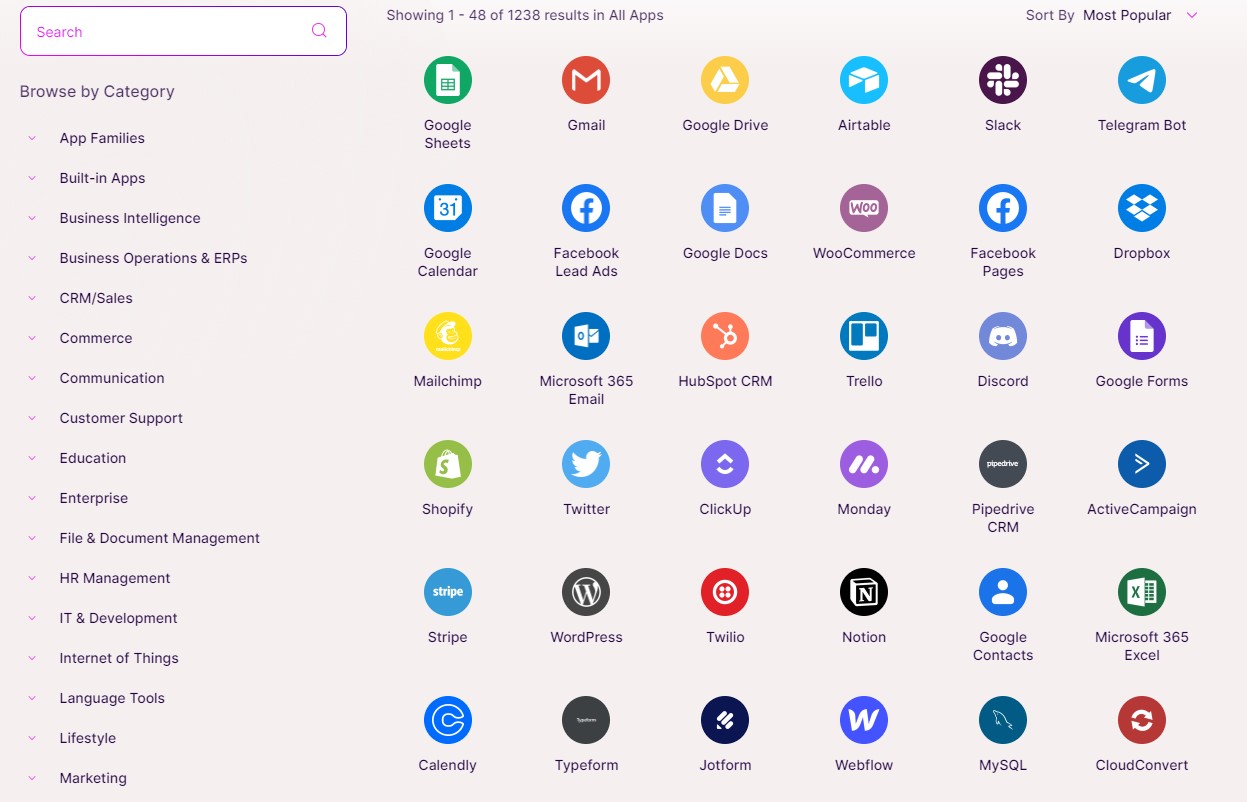The height and width of the screenshot is (802, 1247).
Task: Choose the Google Contacts icon
Action: [x=1003, y=592]
